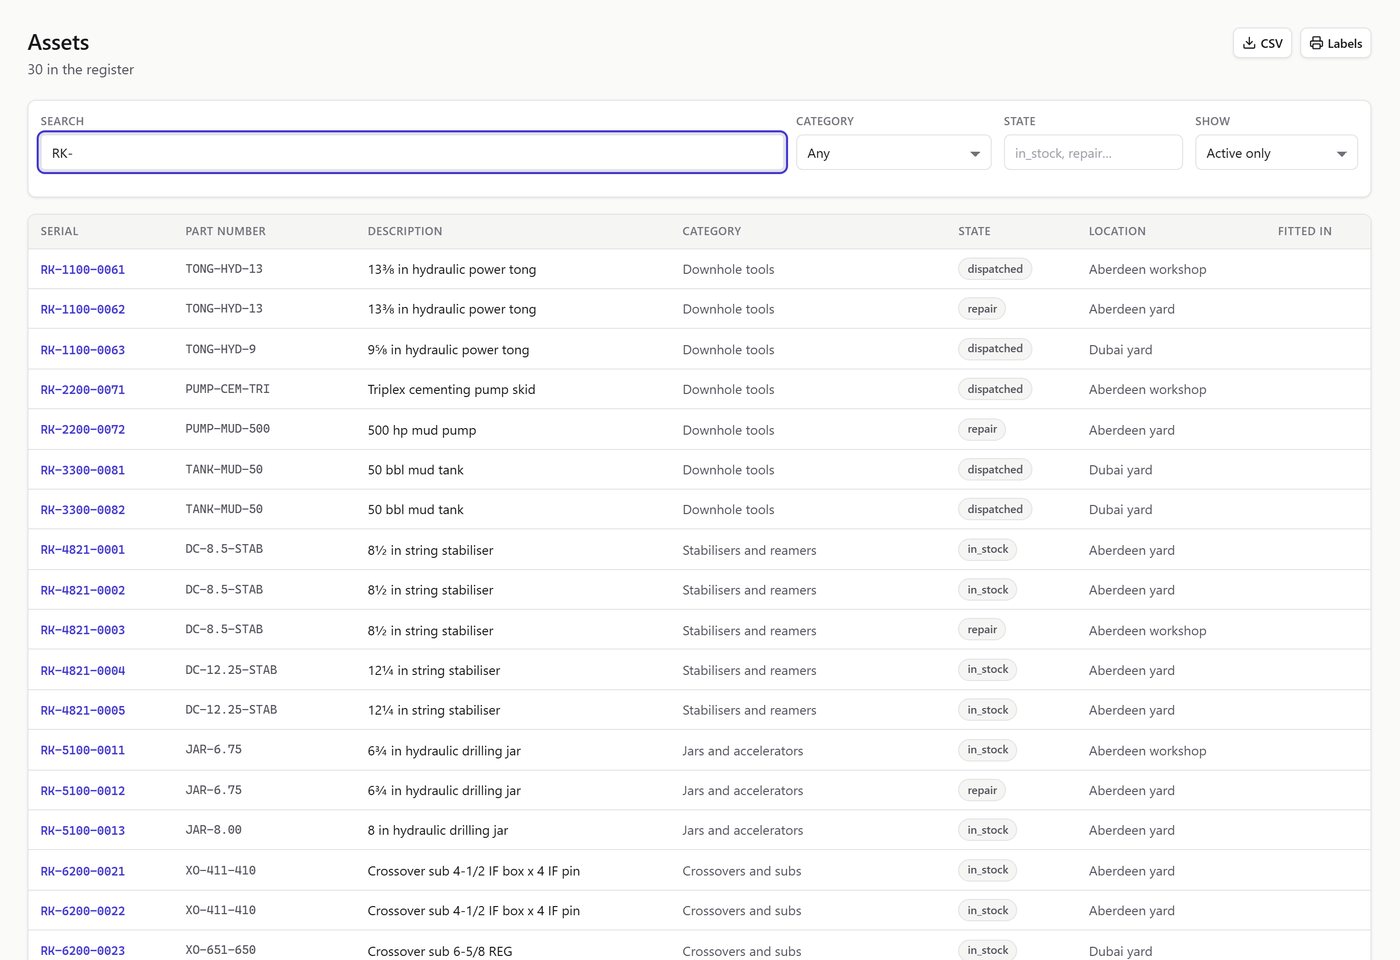Open the Category dropdown set to Any
The image size is (1400, 960).
[893, 153]
